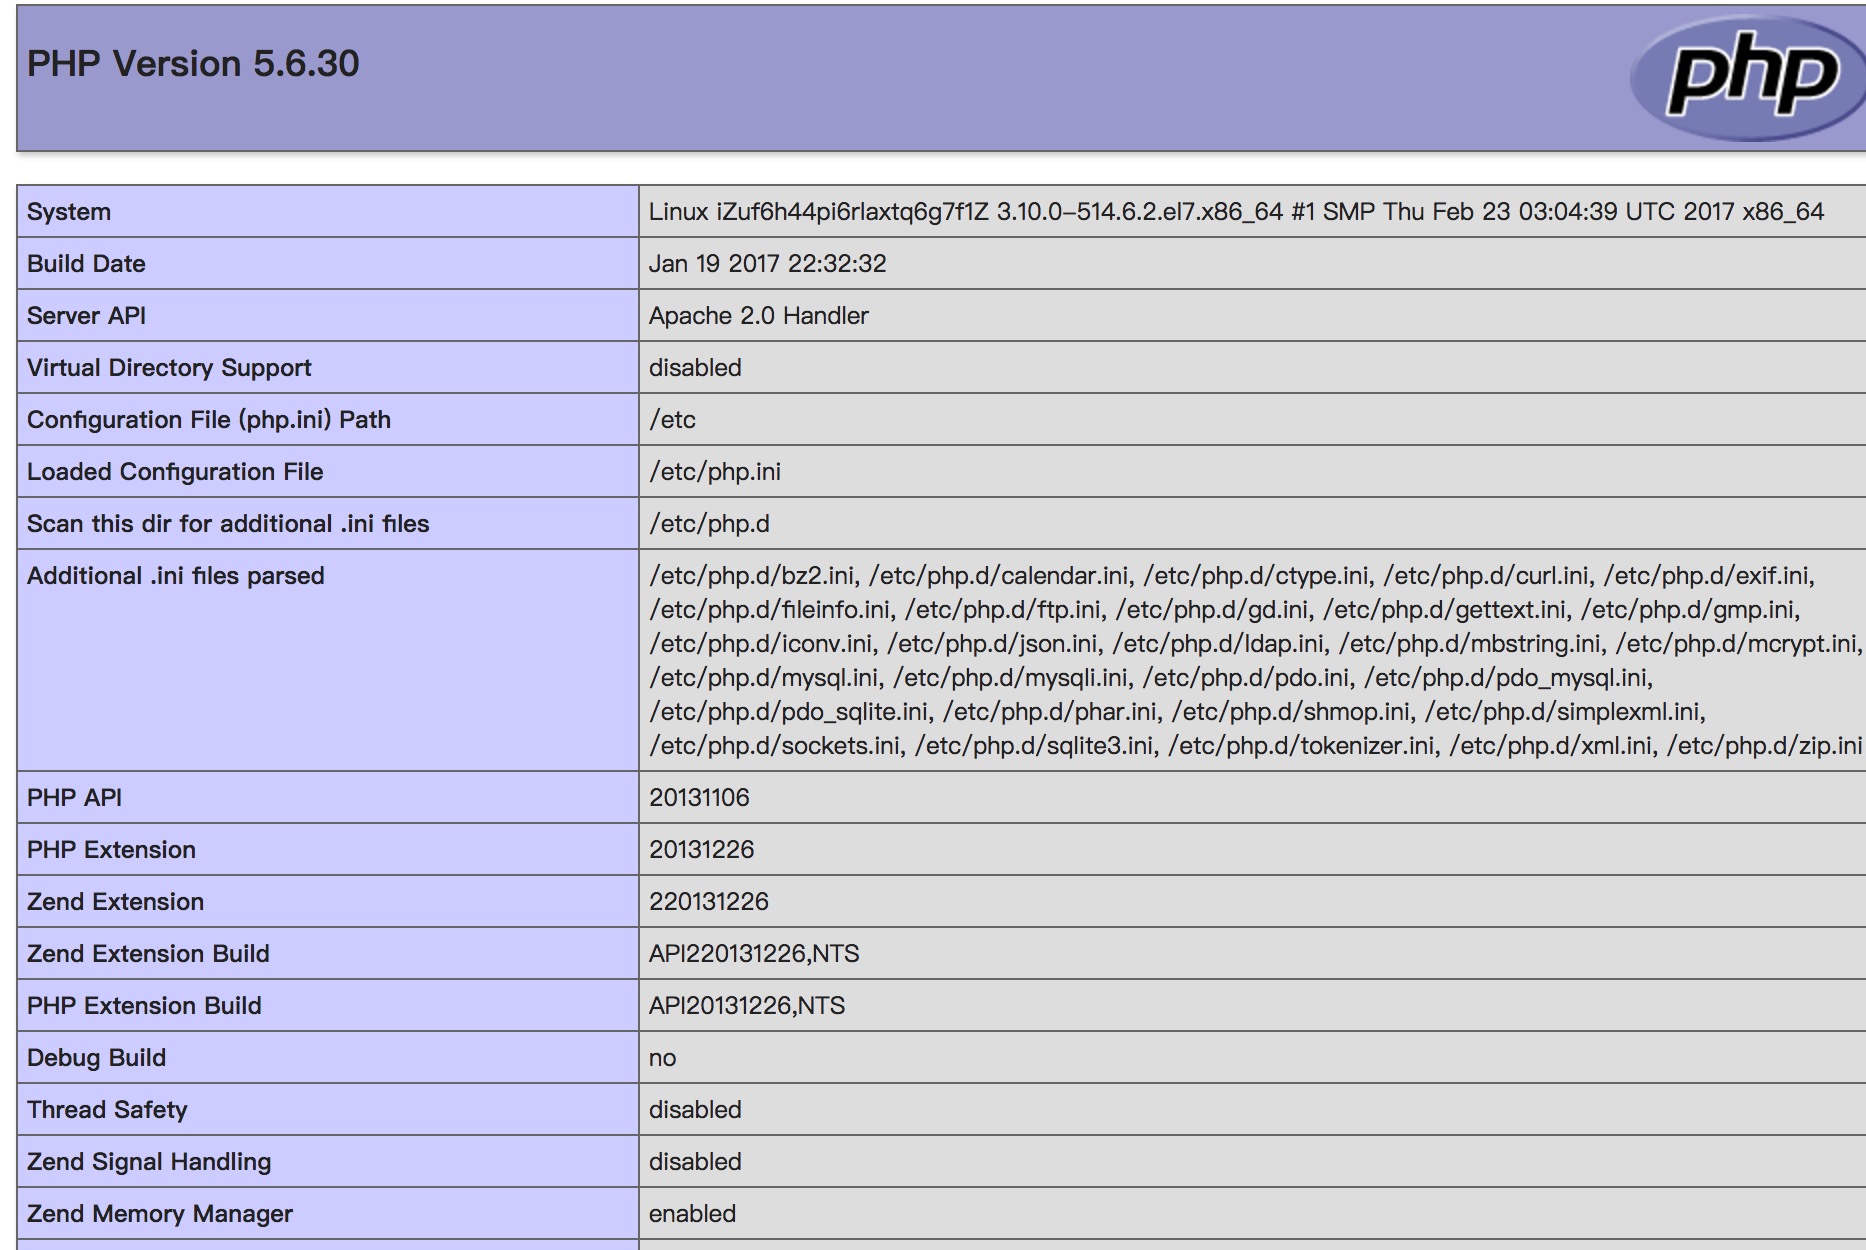Click the 'Apache 2.0 Handler' value
The width and height of the screenshot is (1866, 1250).
[x=758, y=316]
